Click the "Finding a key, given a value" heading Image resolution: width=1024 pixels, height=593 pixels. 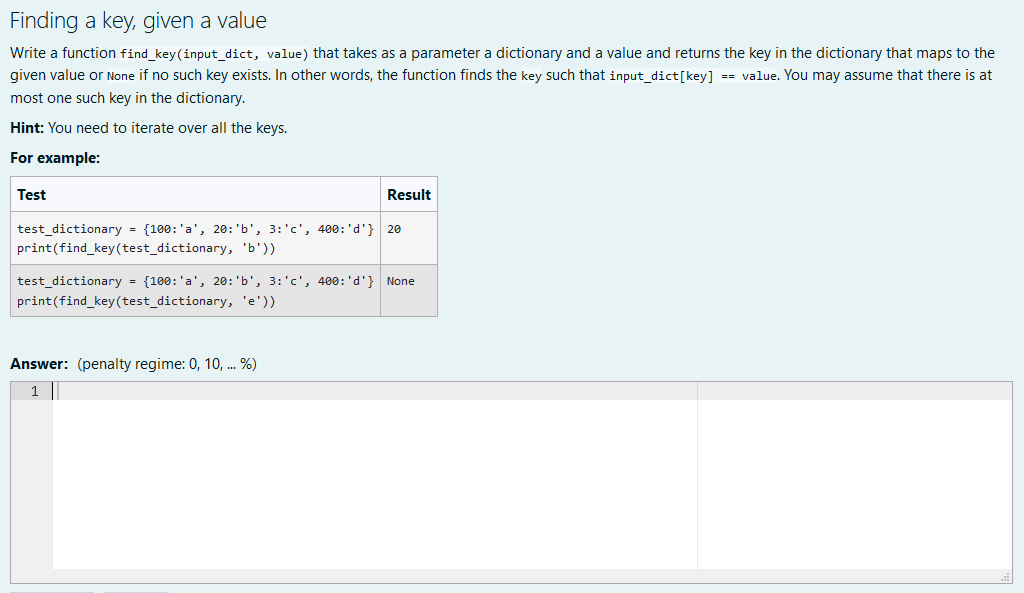click(135, 20)
